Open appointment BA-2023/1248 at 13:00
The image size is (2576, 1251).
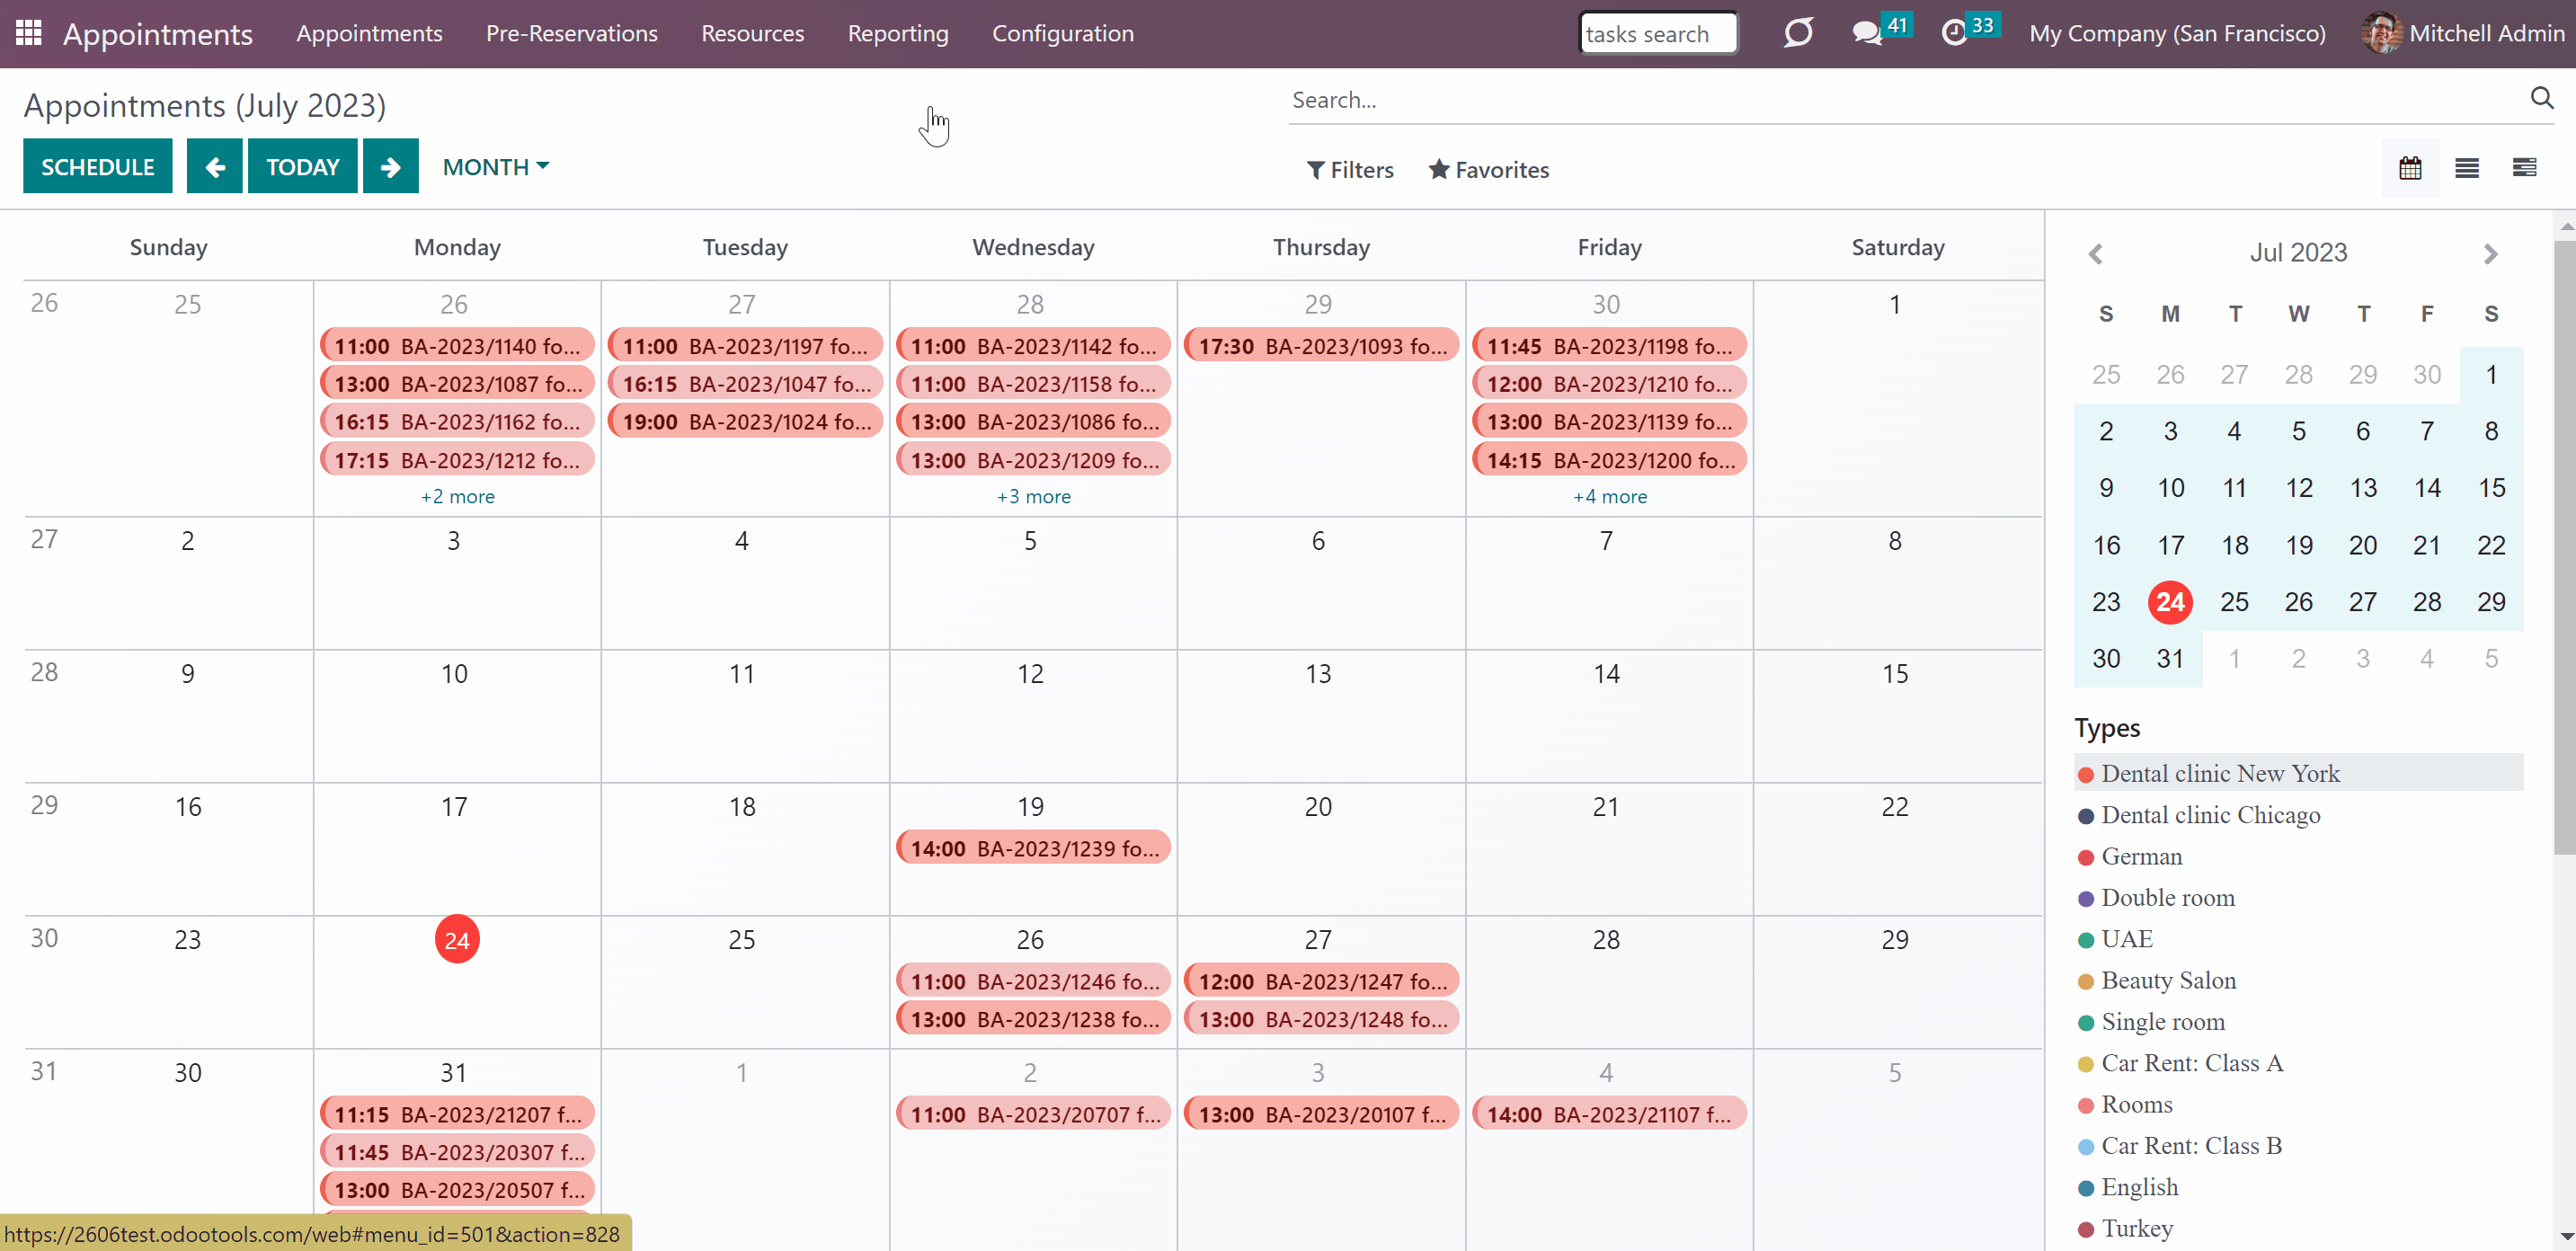point(1321,1019)
